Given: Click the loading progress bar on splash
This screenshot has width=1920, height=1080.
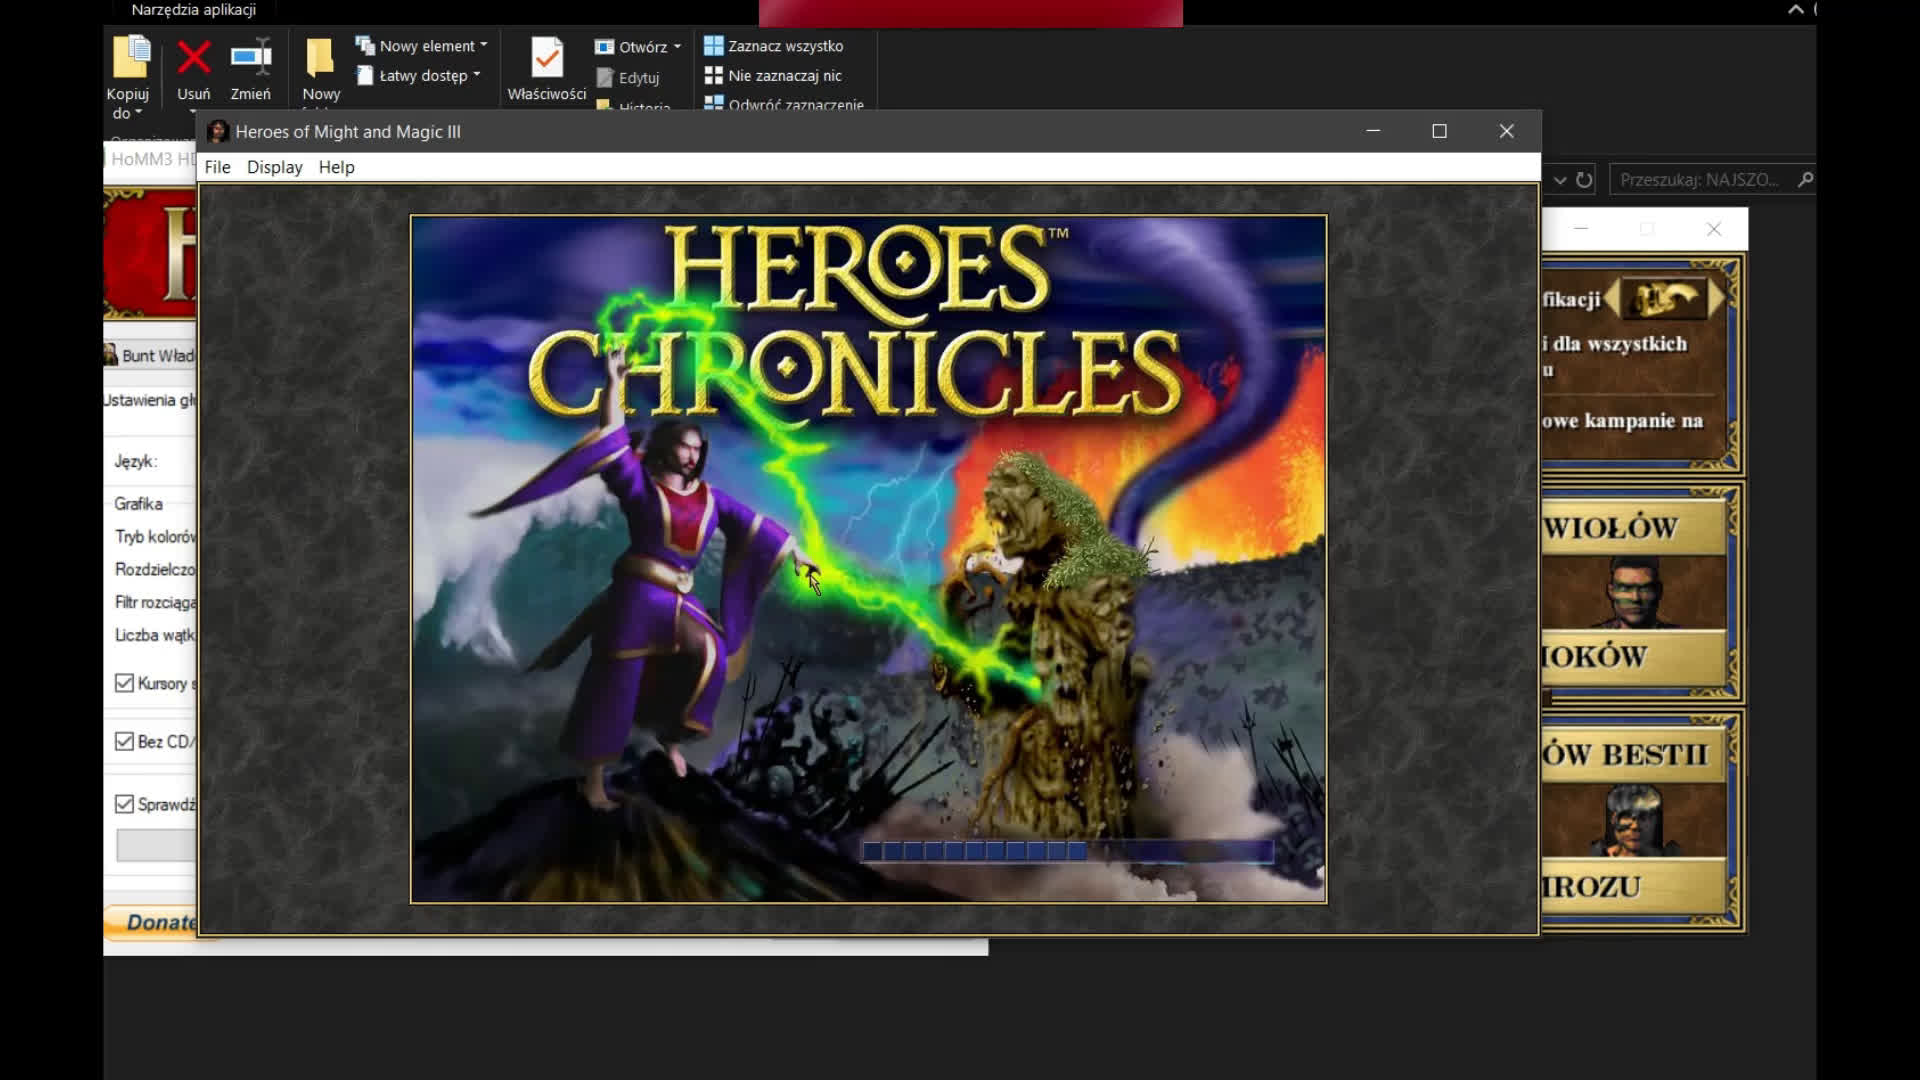Looking at the screenshot, I should click(x=1067, y=851).
